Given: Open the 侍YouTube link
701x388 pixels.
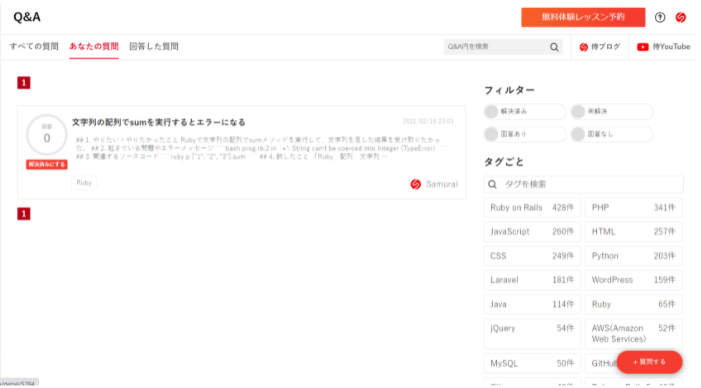Looking at the screenshot, I should (x=663, y=47).
